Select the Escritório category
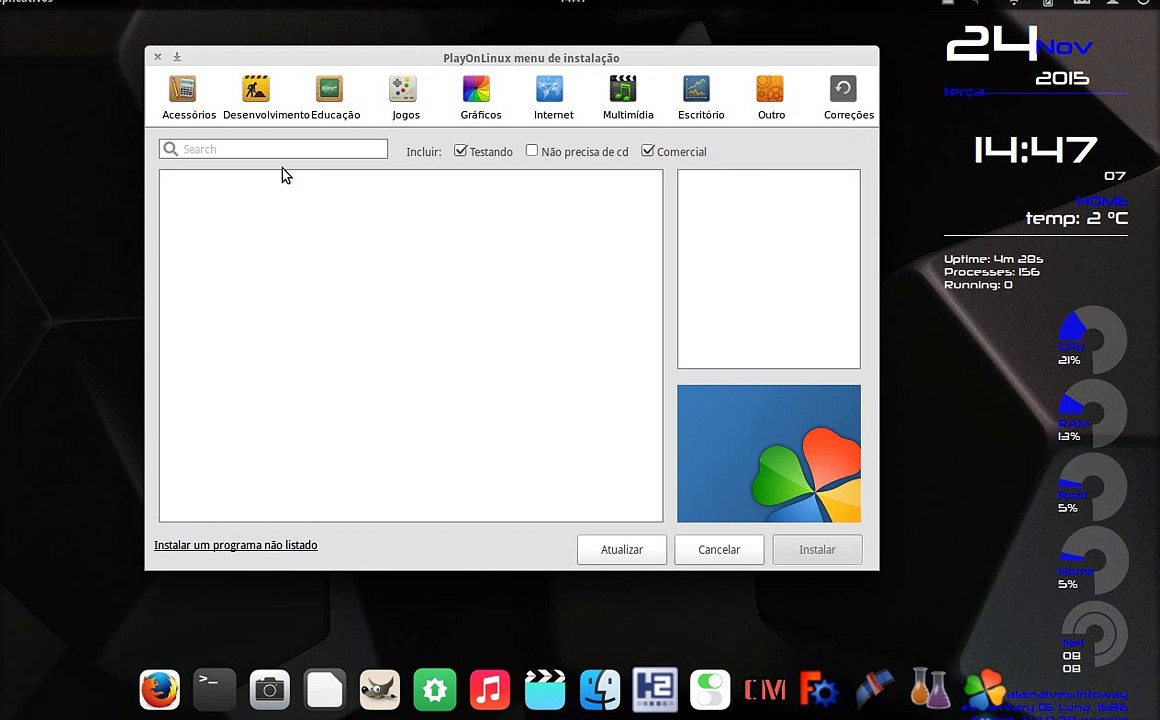This screenshot has height=720, width=1160. click(701, 98)
